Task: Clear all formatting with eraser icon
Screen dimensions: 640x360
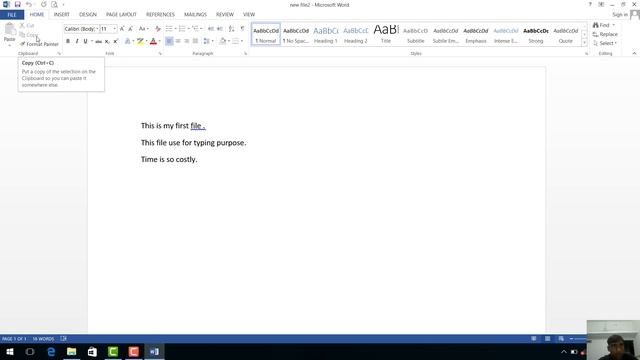Action: pyautogui.click(x=158, y=29)
